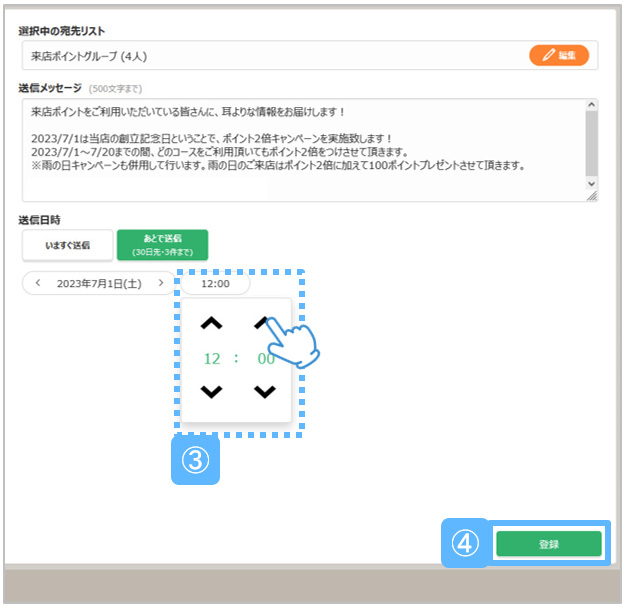Screen dimensions: 626x607
Task: Select the いますぐ送信 send-now option
Action: (67, 245)
